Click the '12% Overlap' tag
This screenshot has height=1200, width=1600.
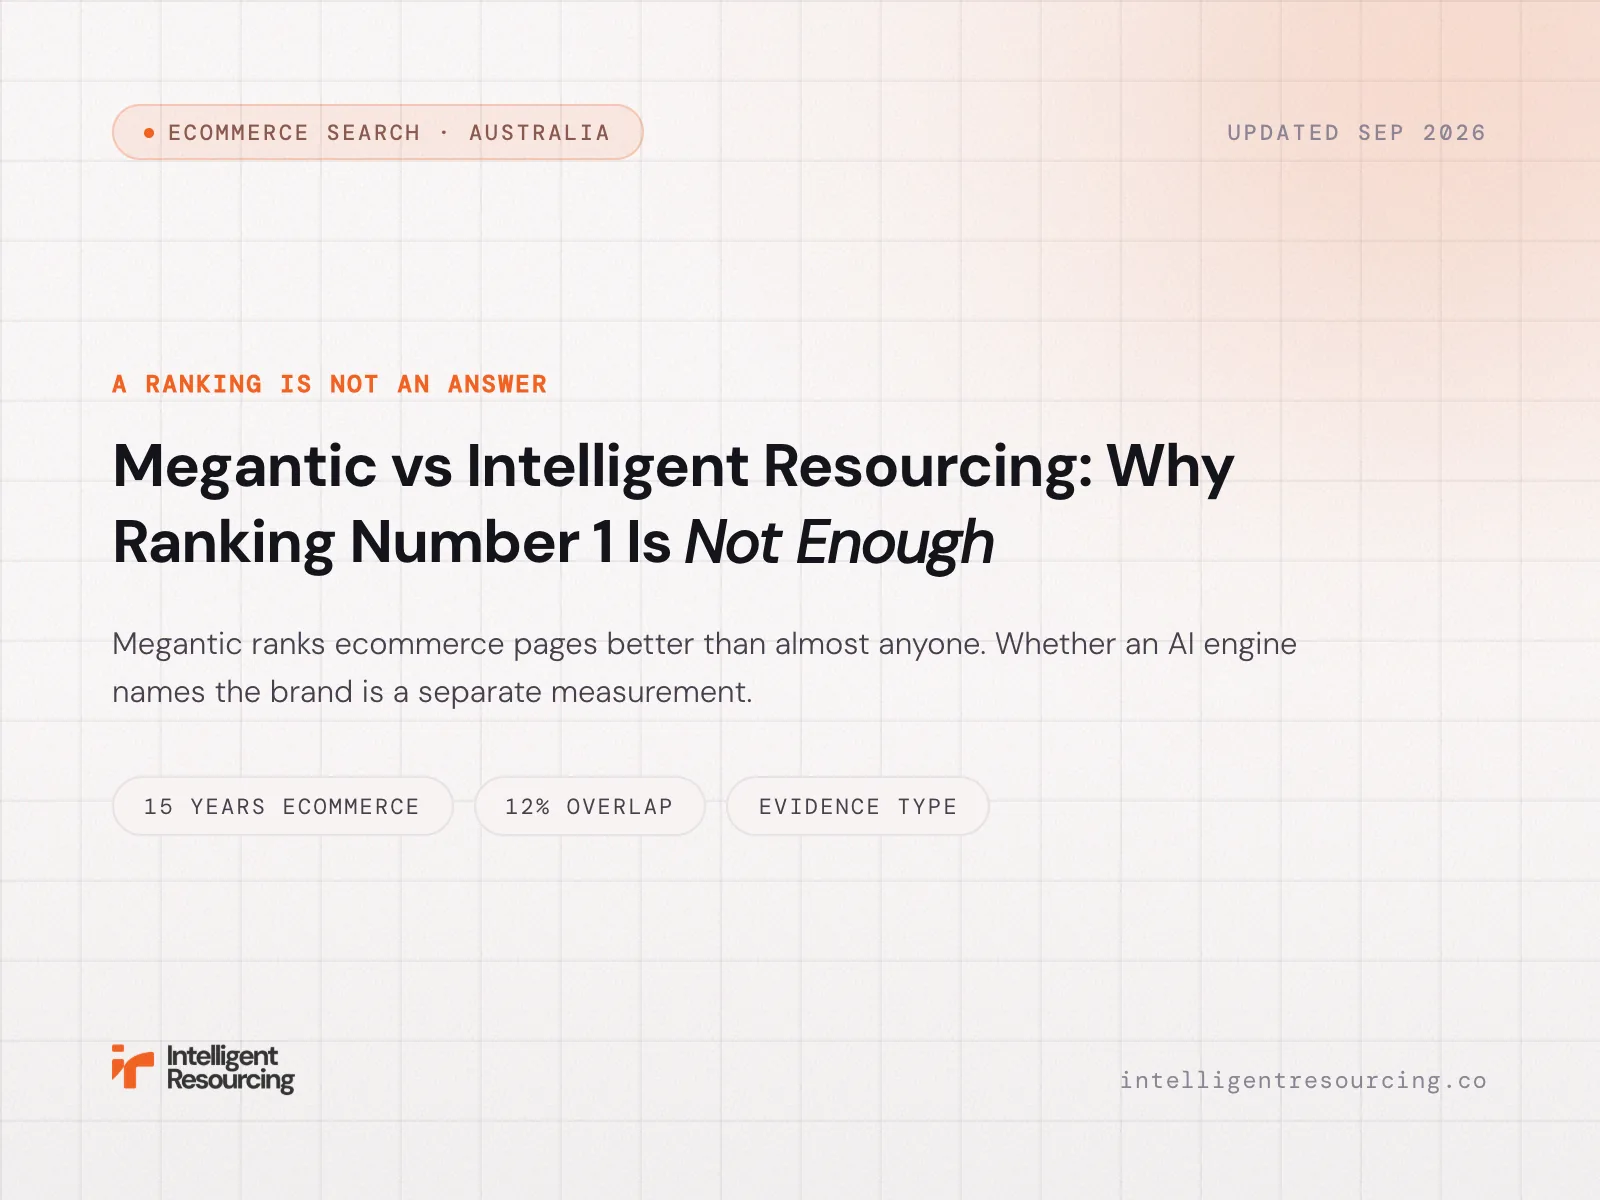pos(589,806)
